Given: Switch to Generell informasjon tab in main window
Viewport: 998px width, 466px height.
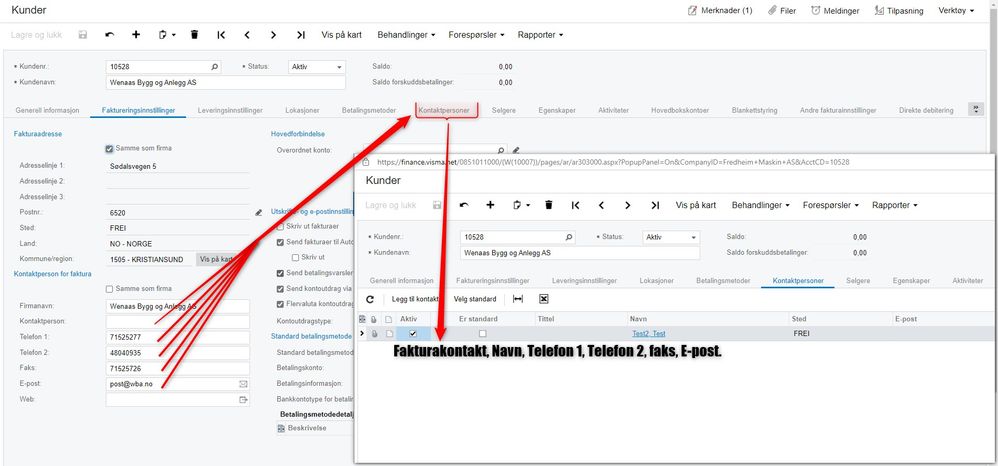Looking at the screenshot, I should tap(46, 110).
